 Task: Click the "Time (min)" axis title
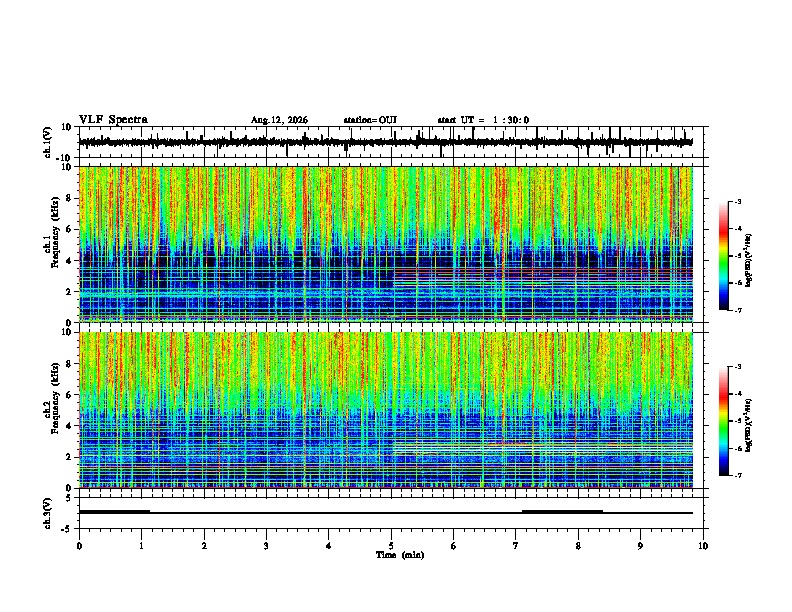(400, 555)
